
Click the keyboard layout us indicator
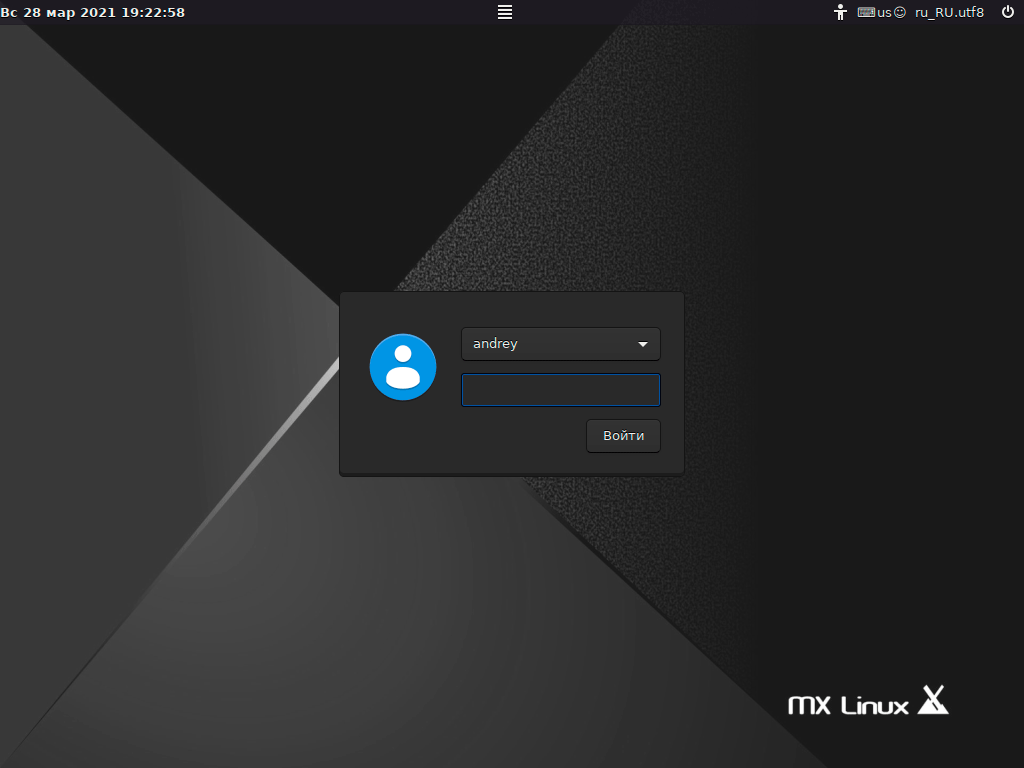coord(882,12)
